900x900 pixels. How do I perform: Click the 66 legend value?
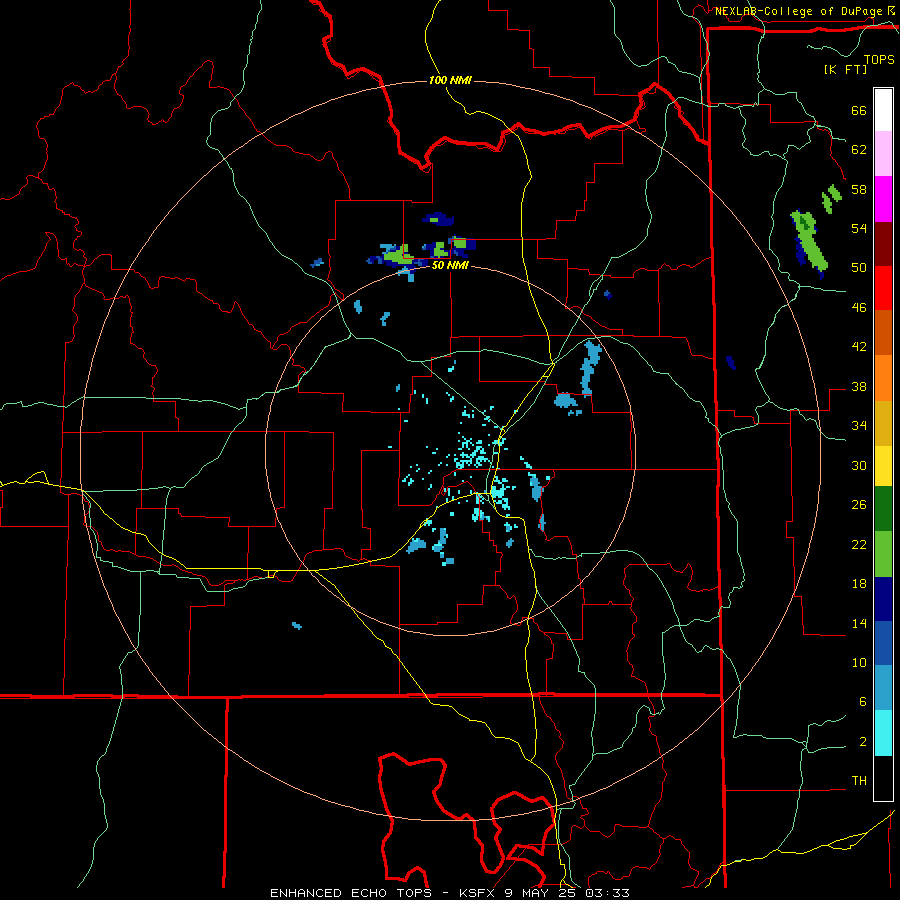[859, 110]
